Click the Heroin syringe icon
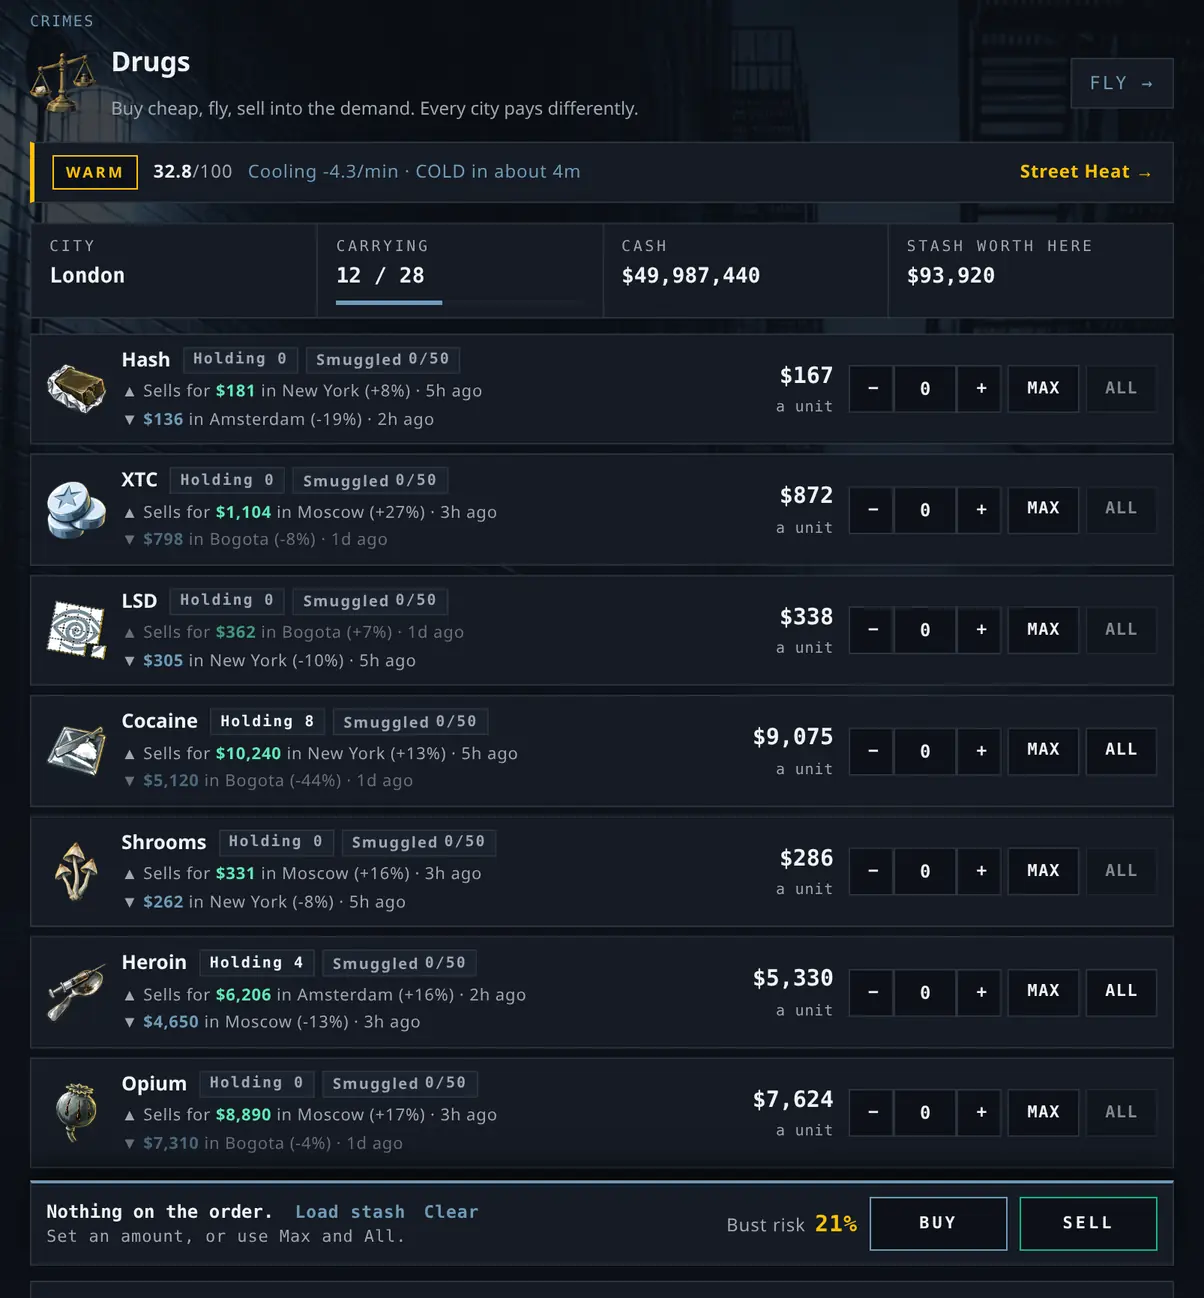The image size is (1204, 1298). (77, 992)
